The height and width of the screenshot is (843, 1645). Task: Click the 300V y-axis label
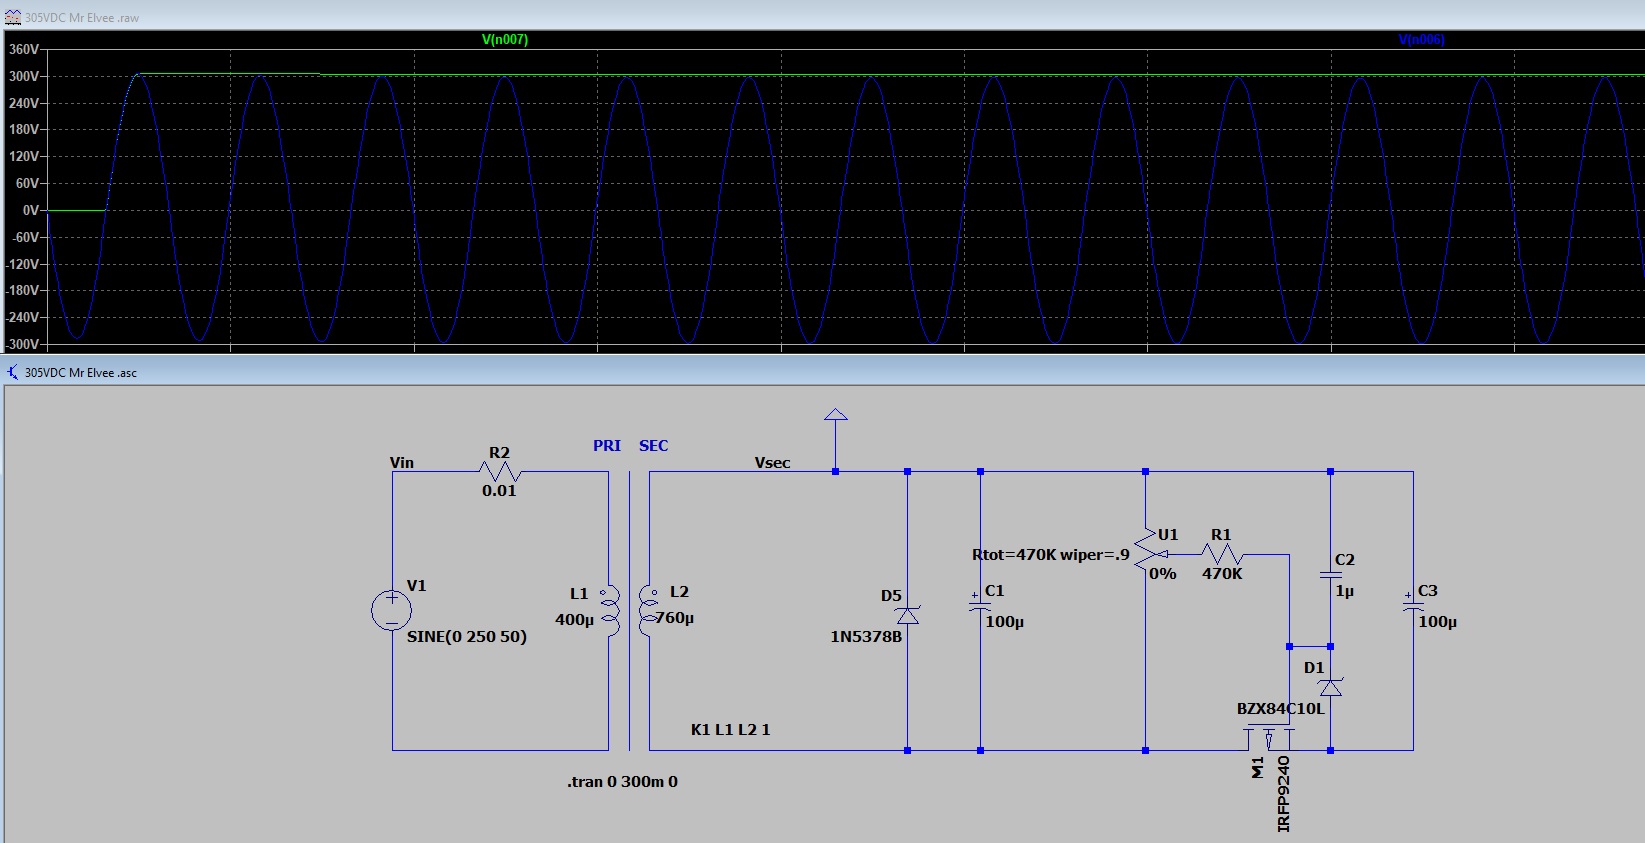(x=23, y=77)
